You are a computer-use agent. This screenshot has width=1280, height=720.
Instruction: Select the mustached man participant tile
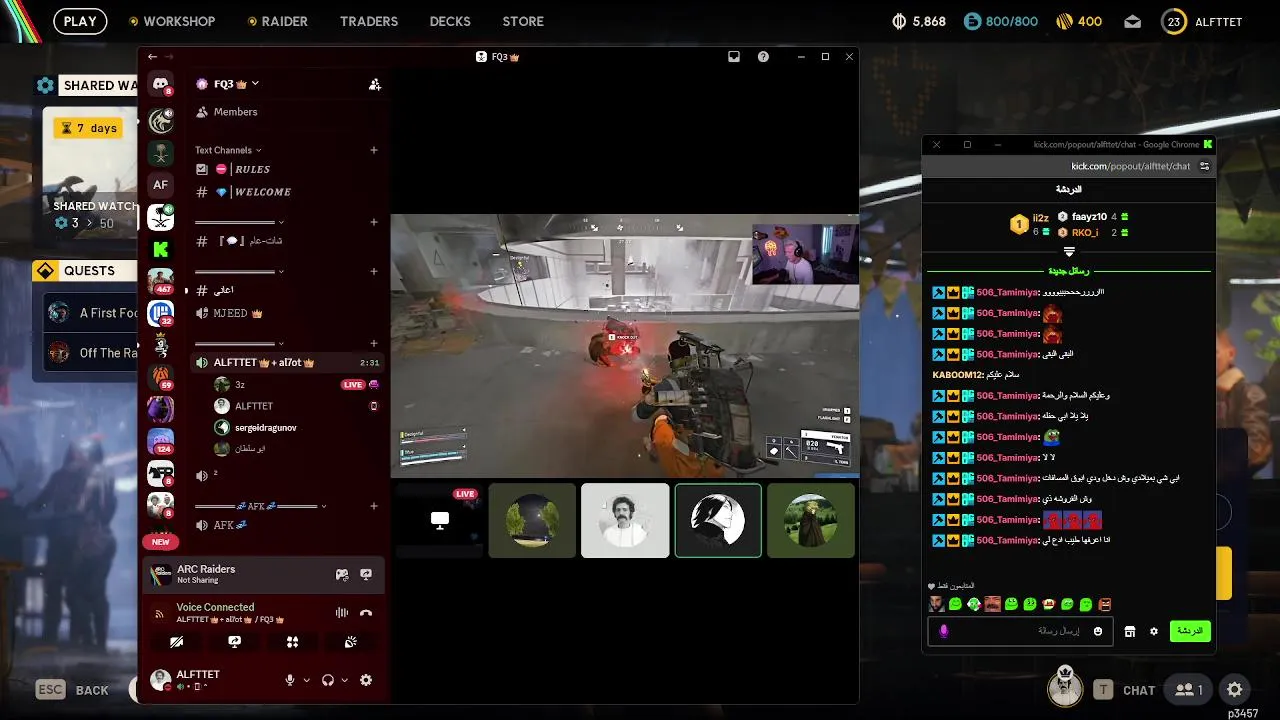click(x=625, y=520)
